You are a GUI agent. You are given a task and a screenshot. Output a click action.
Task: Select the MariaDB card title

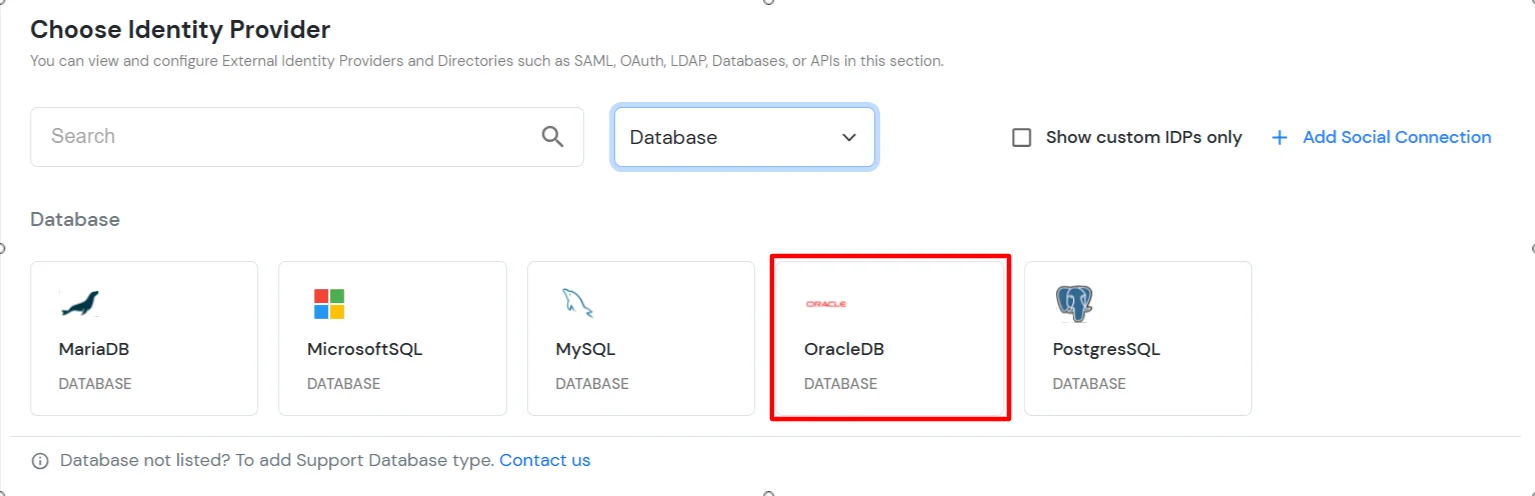pyautogui.click(x=94, y=349)
